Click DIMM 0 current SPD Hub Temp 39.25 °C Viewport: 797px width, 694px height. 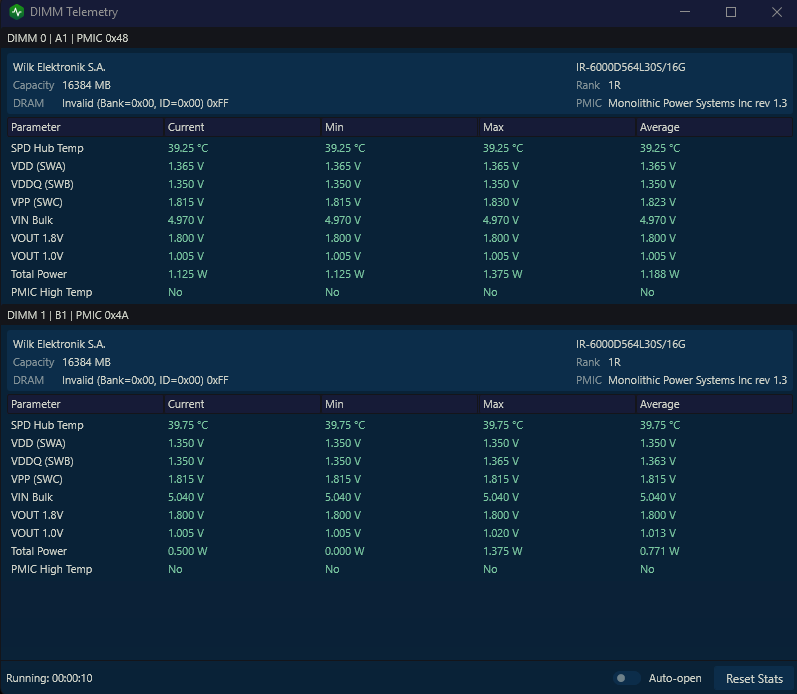[x=188, y=148]
